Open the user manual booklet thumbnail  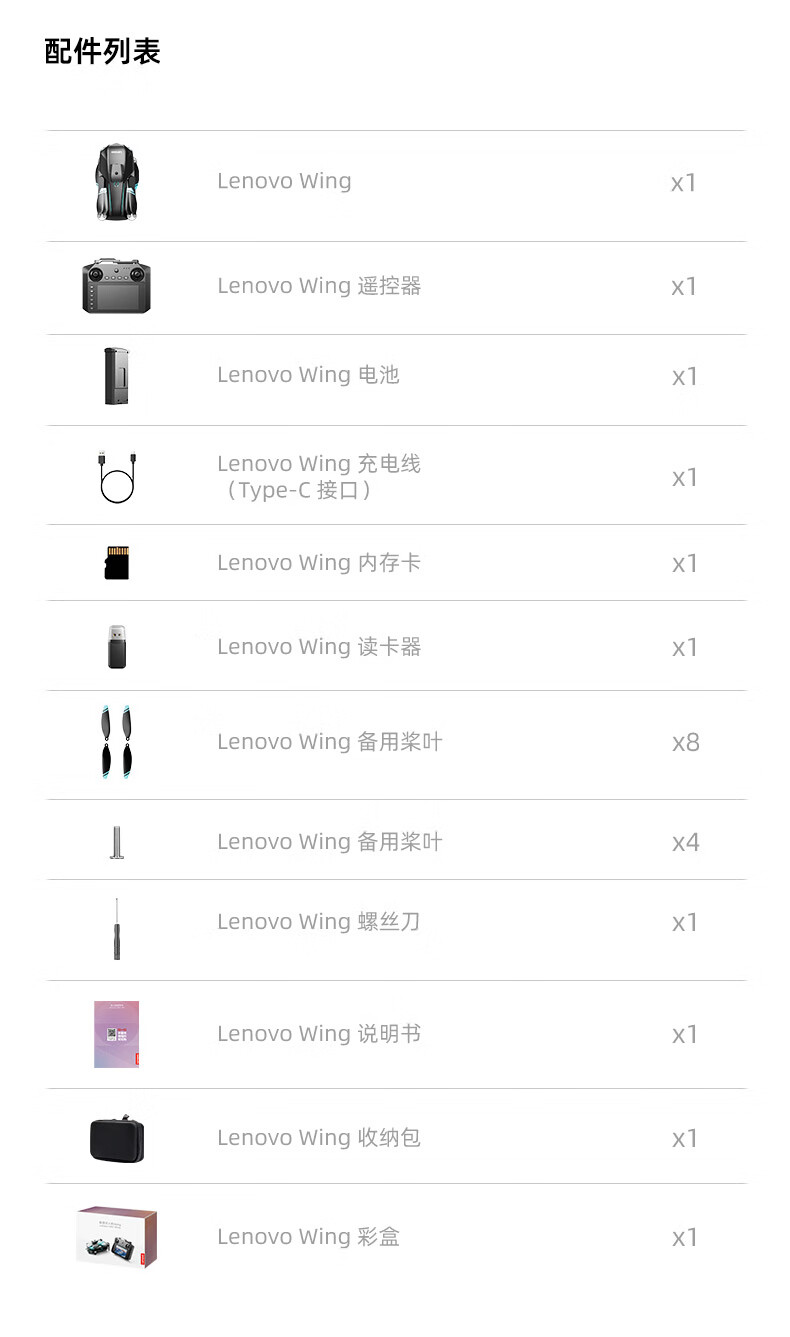117,1034
